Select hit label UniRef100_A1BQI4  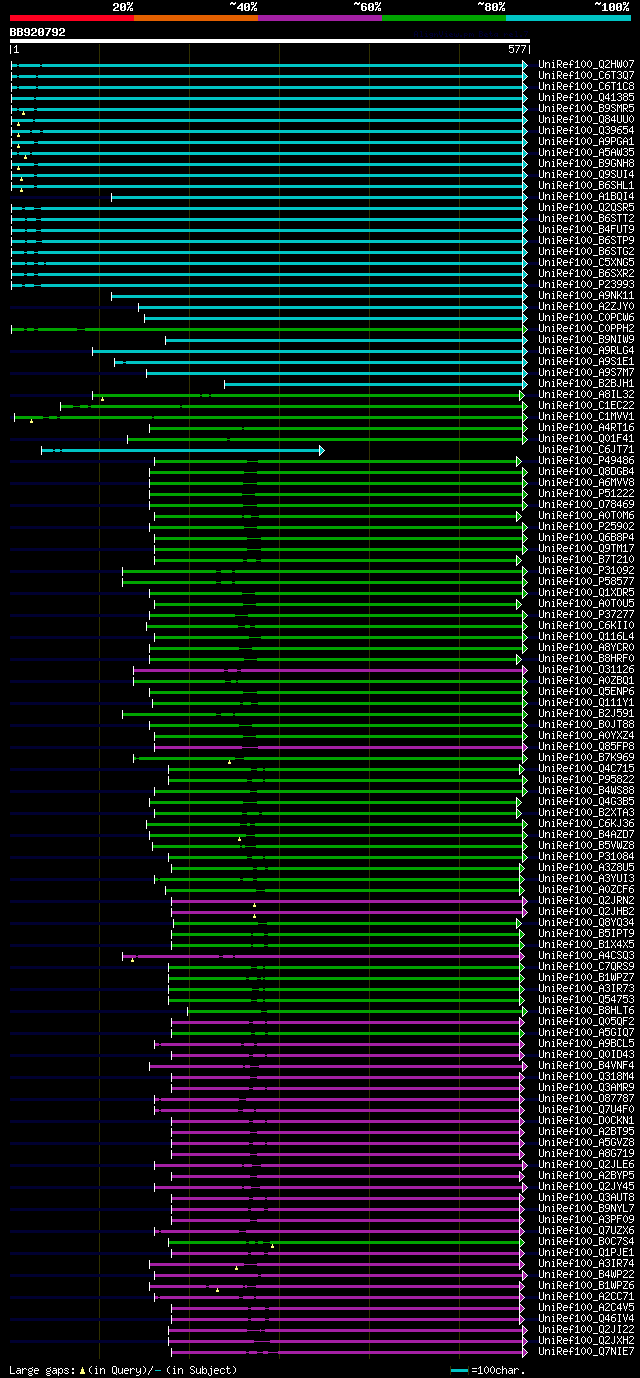(x=586, y=196)
